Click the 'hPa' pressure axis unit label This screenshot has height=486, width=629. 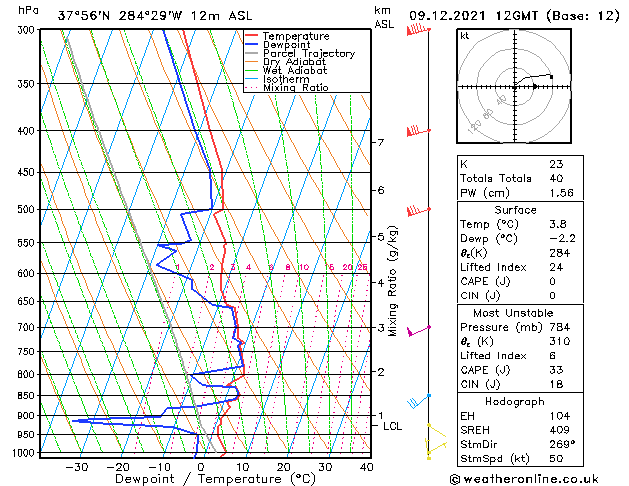(x=28, y=10)
